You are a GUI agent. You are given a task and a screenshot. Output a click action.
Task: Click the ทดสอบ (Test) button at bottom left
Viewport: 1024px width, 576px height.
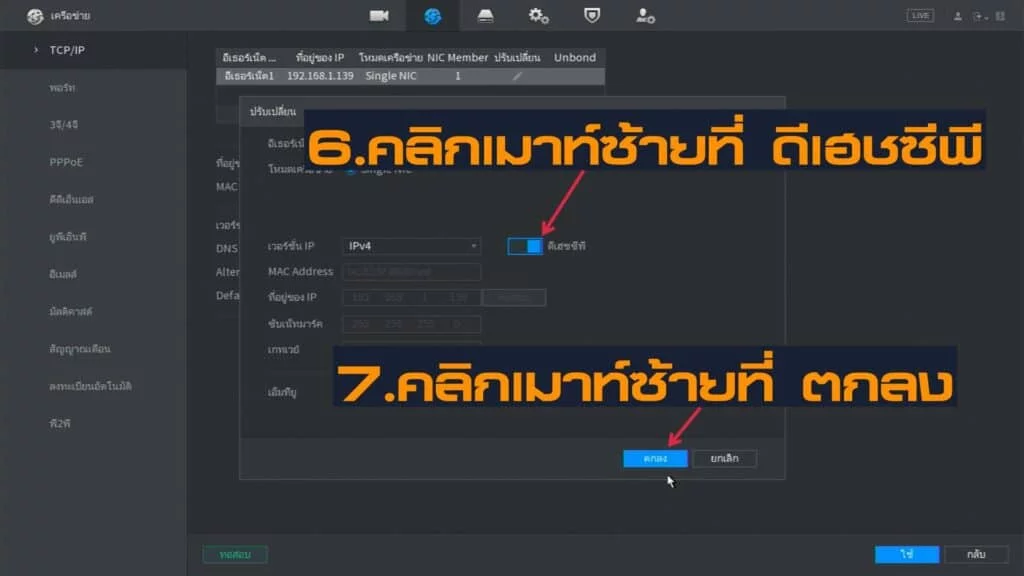tap(235, 554)
